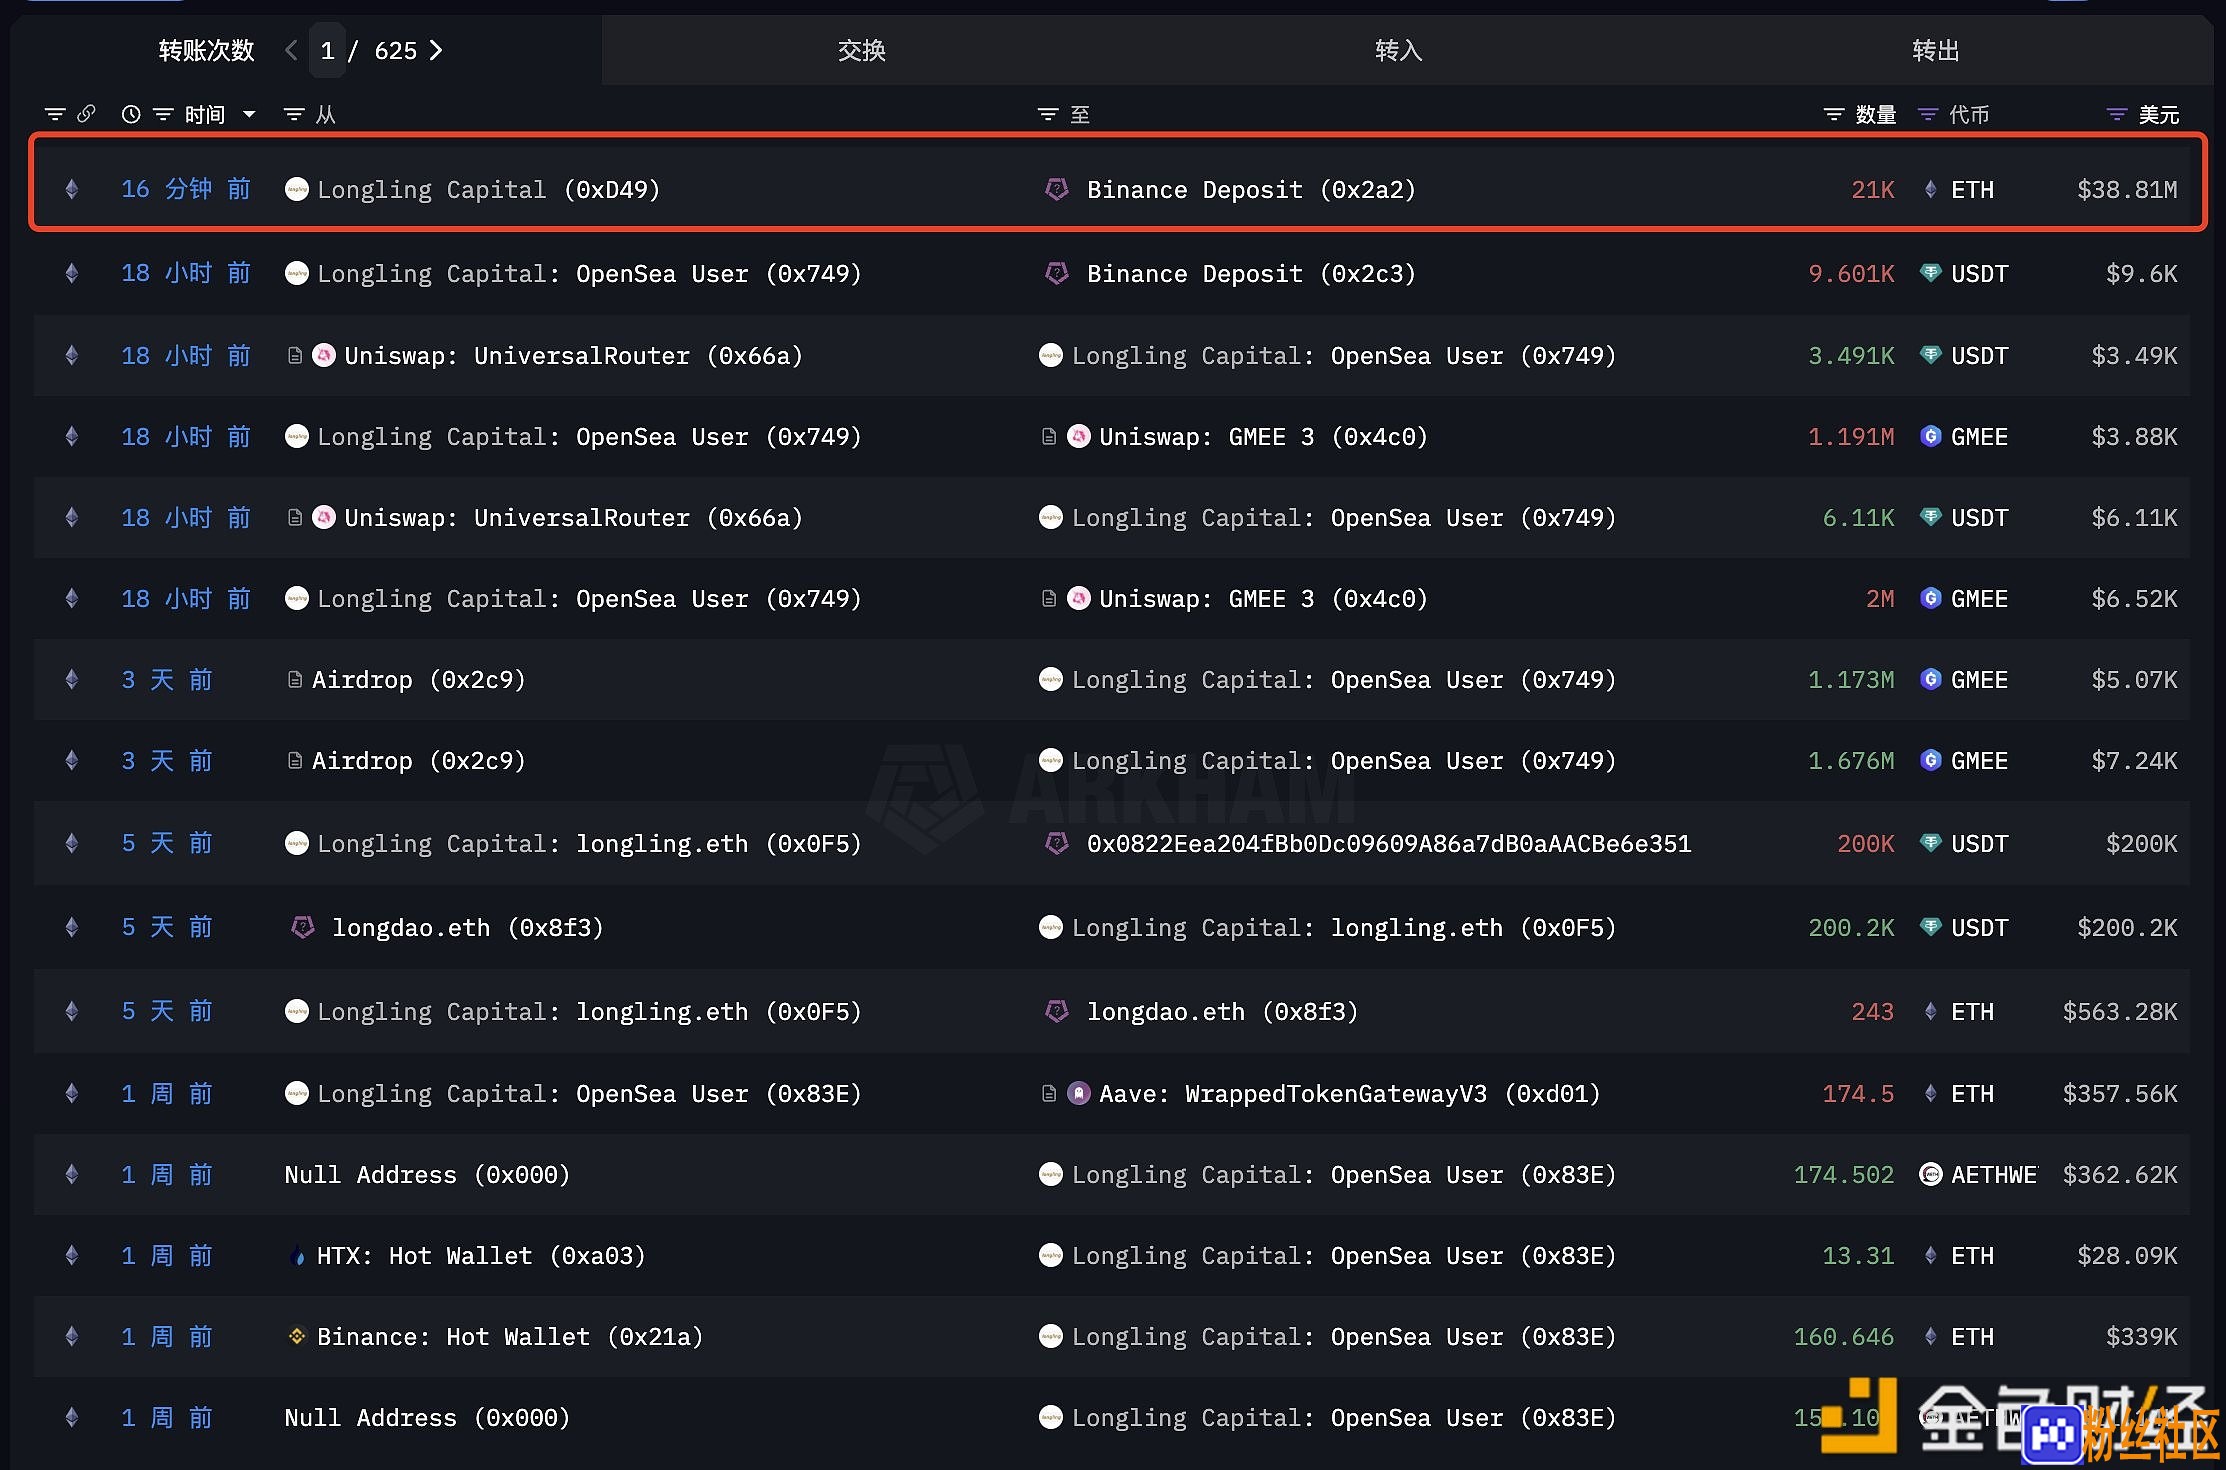Click ETH token in $38.81M row
Screen dimensions: 2226x1470
pos(1972,189)
